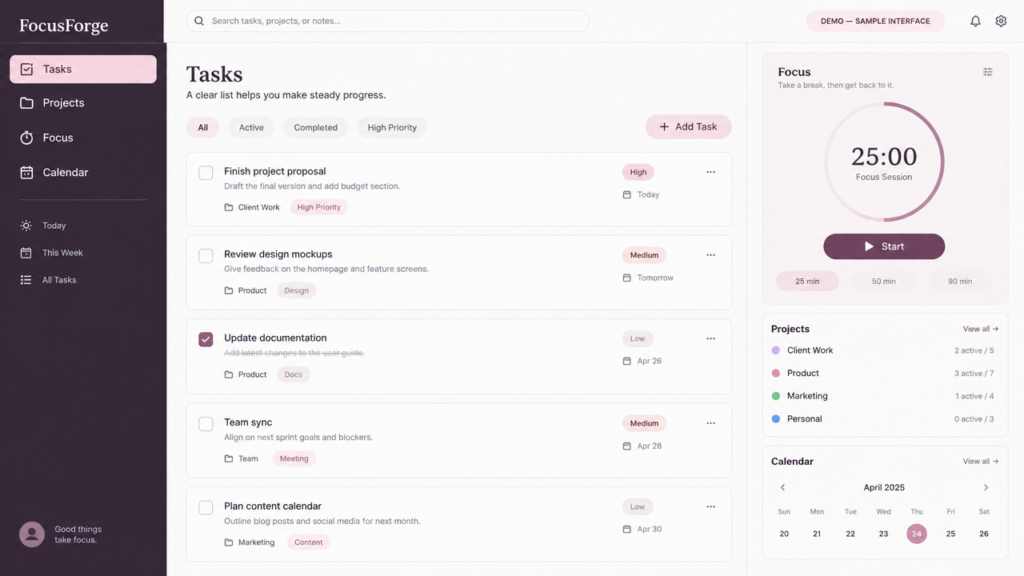Click the DEMO — SAMPLE INTERFACE badge

pyautogui.click(x=875, y=21)
